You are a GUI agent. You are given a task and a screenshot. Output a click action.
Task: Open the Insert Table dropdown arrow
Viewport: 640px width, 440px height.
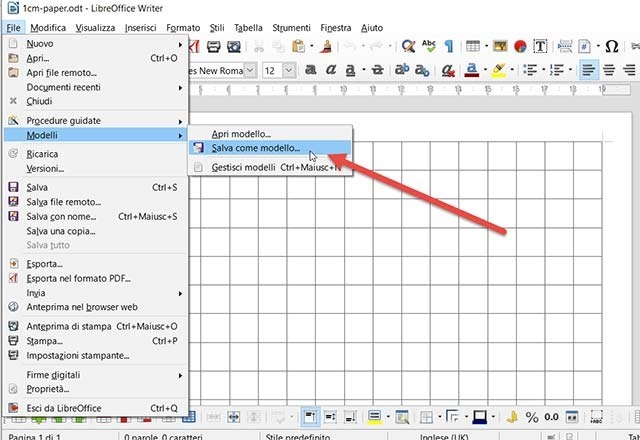tap(486, 46)
